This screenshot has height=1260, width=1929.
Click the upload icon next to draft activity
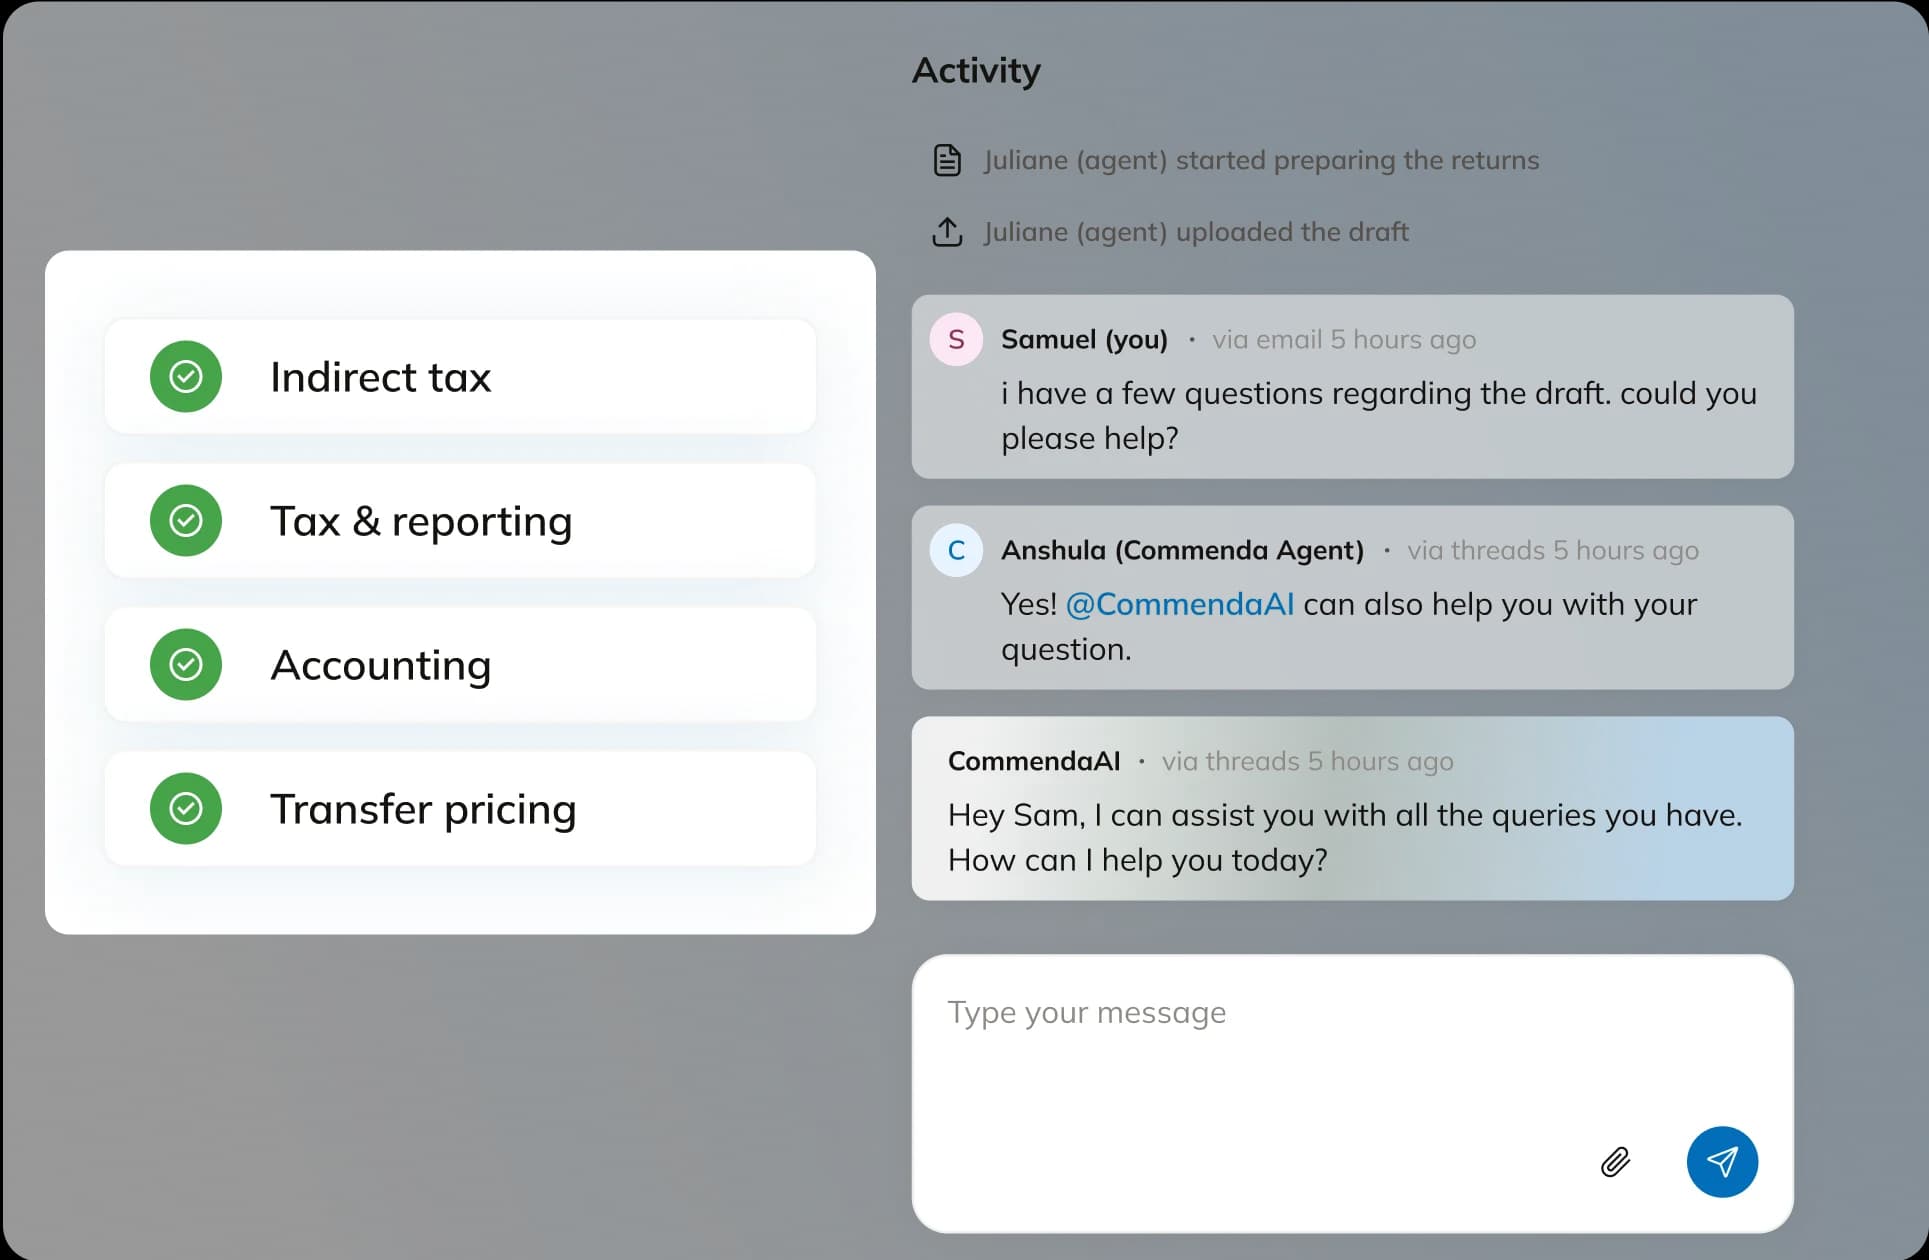[x=945, y=231]
